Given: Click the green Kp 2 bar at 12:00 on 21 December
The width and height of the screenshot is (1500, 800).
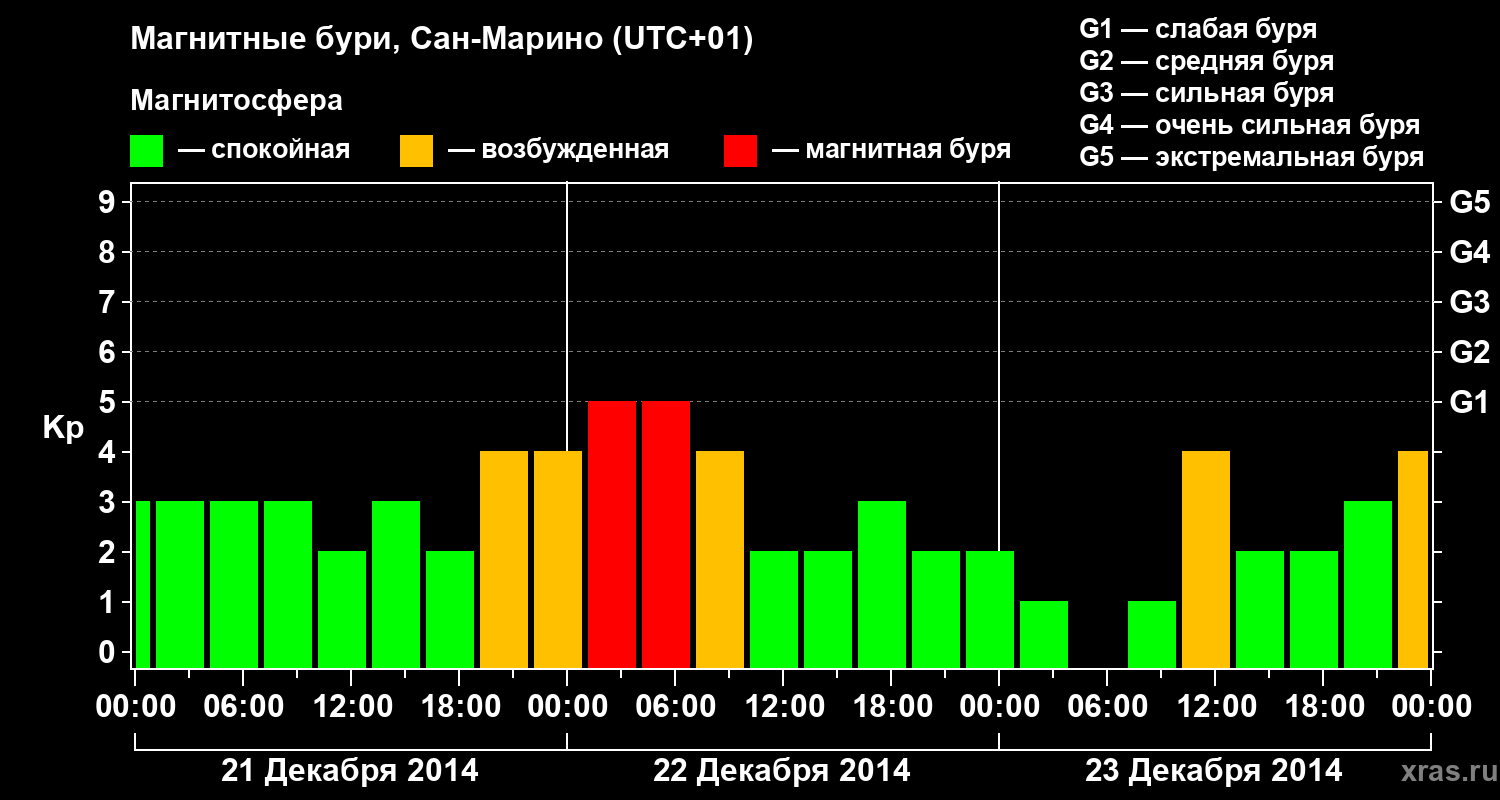Looking at the screenshot, I should click(x=342, y=609).
